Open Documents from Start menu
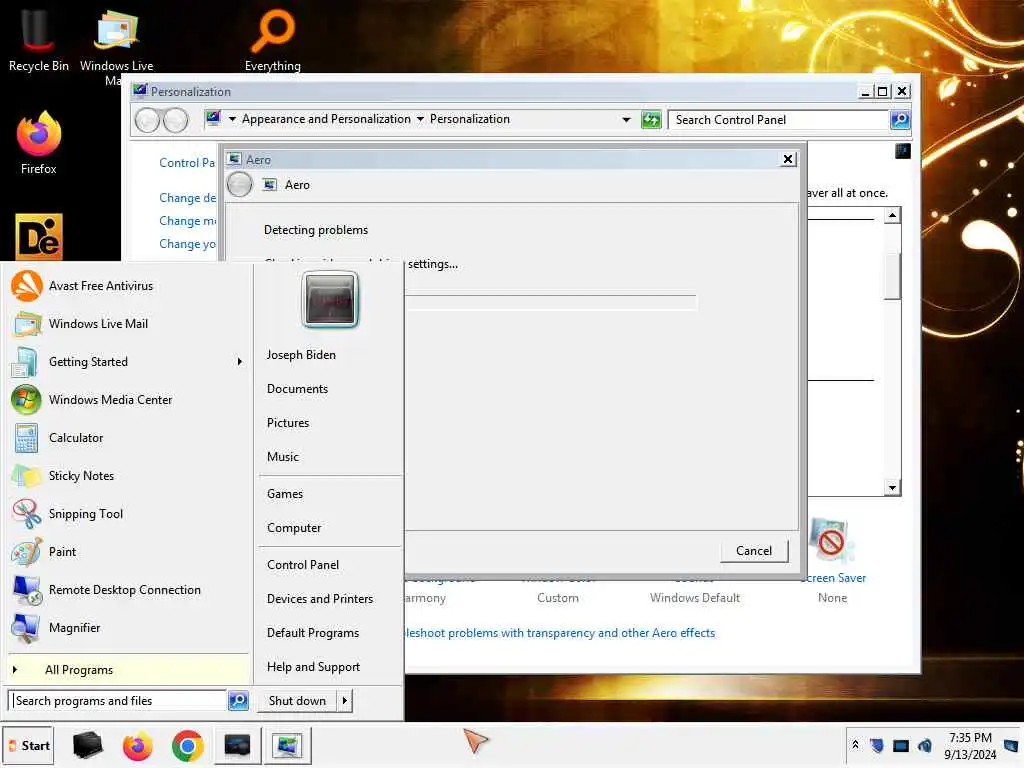Viewport: 1024px width, 768px height. pyautogui.click(x=297, y=389)
